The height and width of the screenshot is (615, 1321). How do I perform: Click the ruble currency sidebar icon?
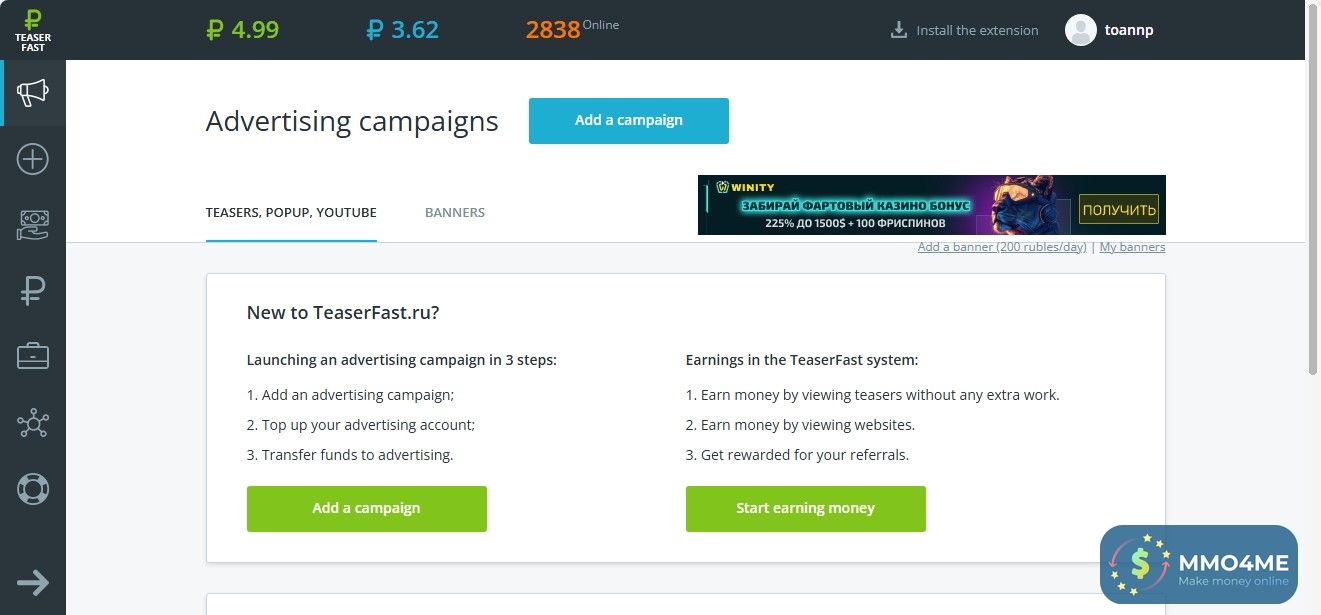[x=33, y=291]
